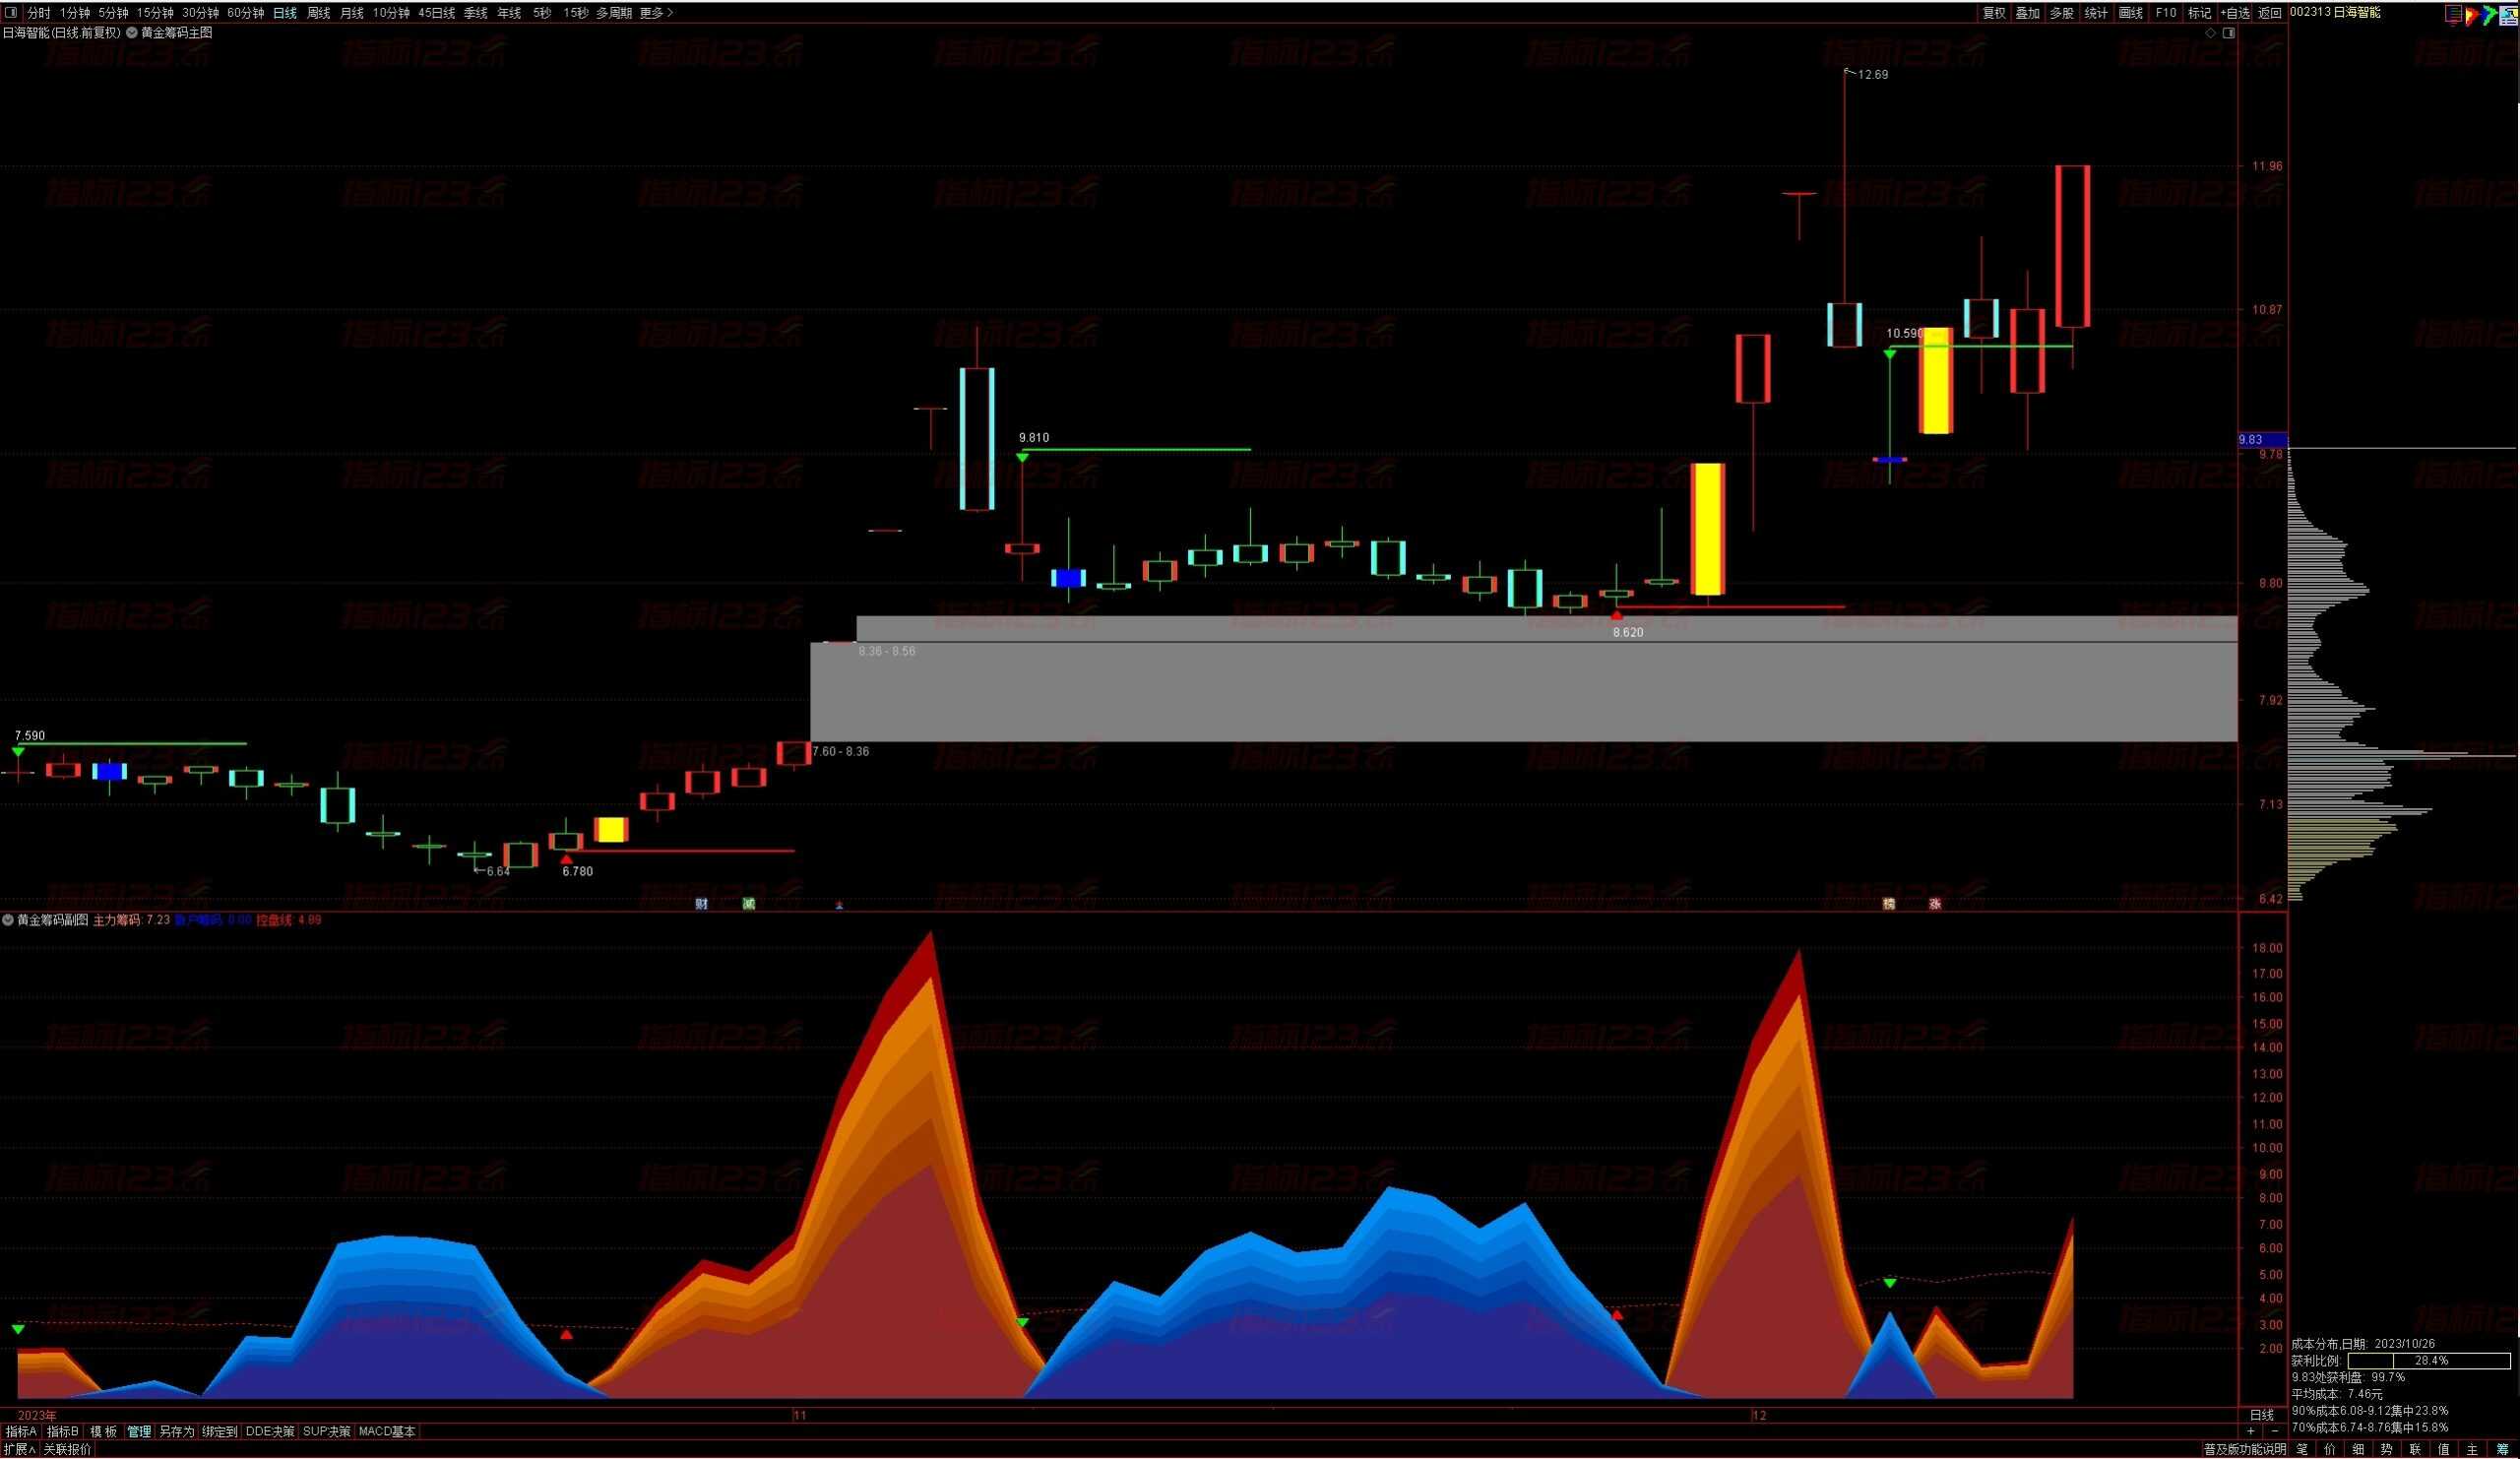
Task: Toggle the side panel icon beside diamond
Action: click(2228, 33)
